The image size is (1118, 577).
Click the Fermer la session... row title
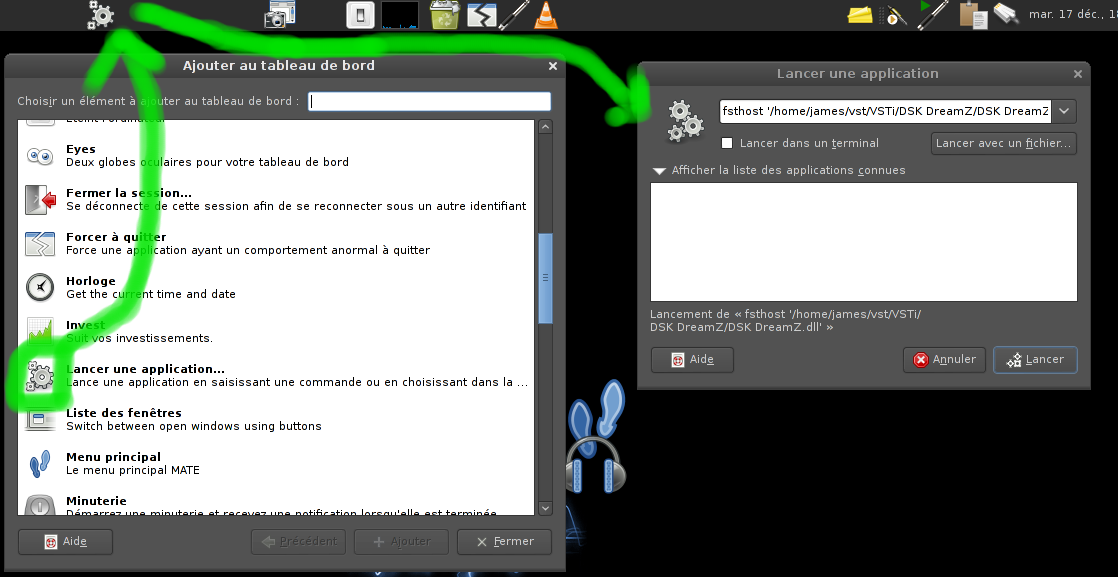point(128,193)
